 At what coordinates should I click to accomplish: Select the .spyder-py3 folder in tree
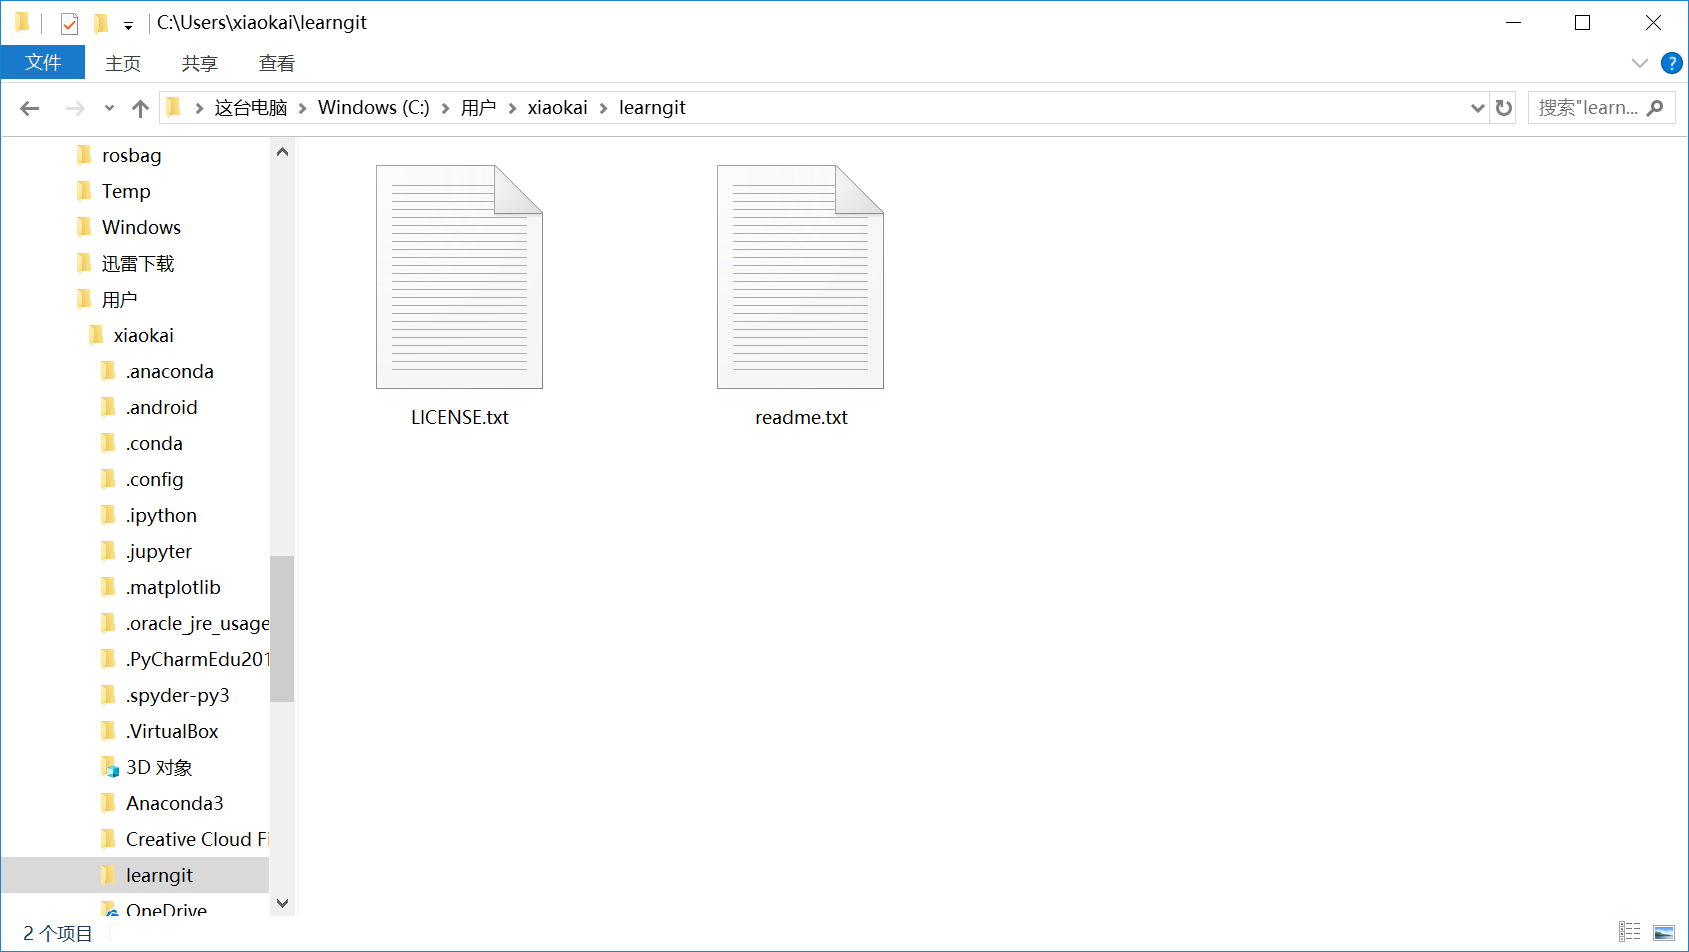(177, 695)
